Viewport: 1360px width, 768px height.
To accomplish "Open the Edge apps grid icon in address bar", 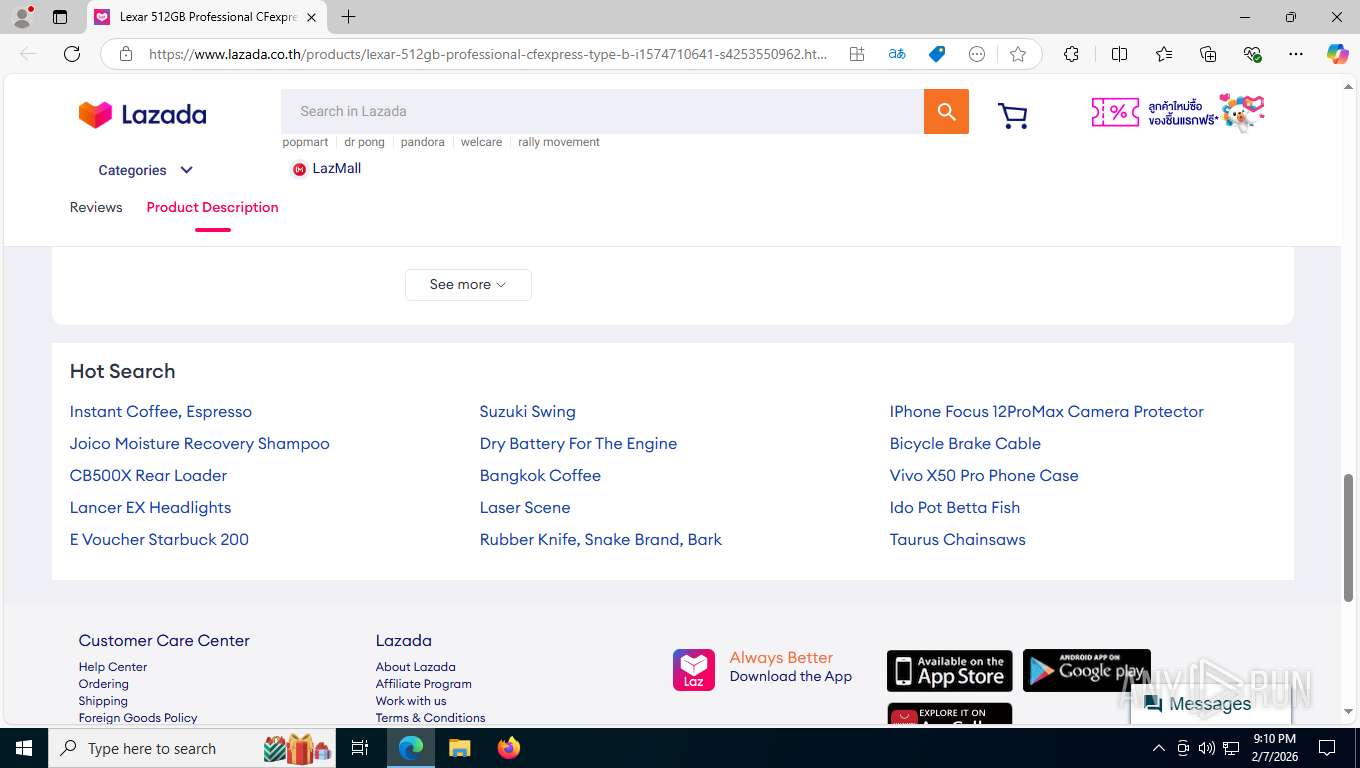I will pos(857,54).
